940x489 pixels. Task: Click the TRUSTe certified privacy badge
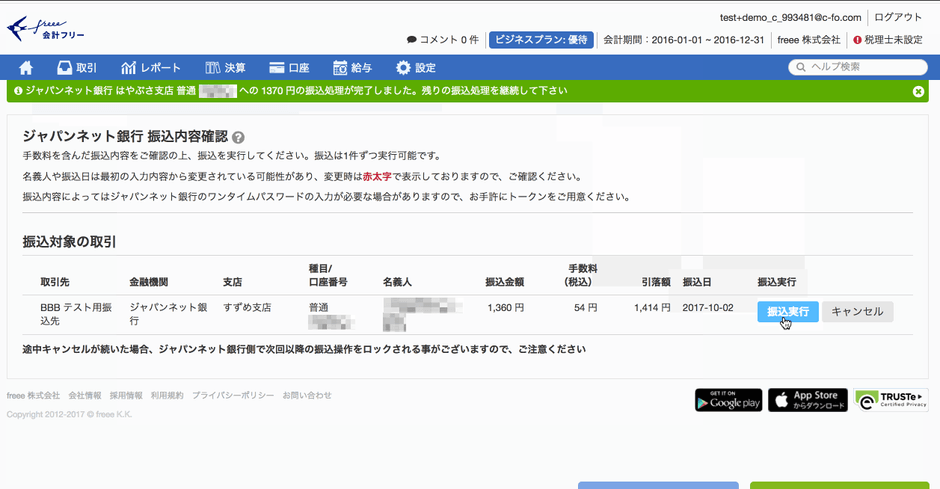891,400
